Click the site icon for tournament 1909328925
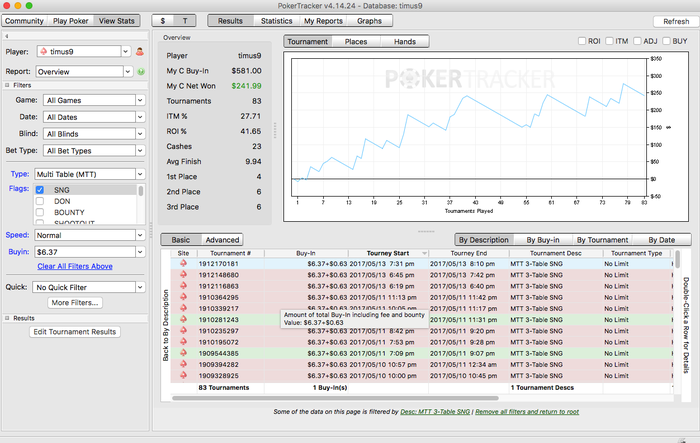This screenshot has width=700, height=443. pos(183,376)
